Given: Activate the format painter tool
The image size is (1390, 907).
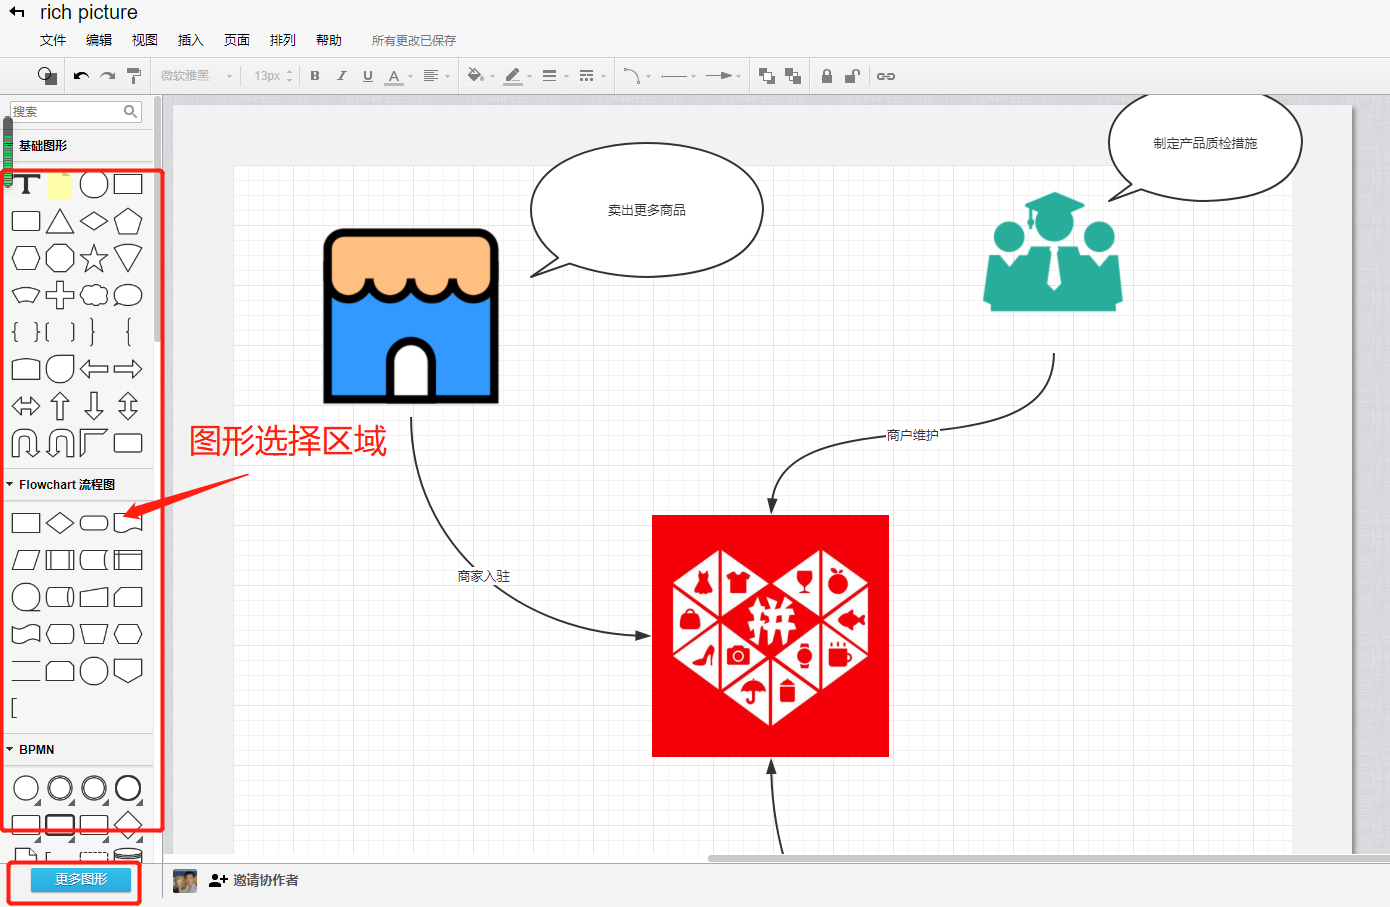Looking at the screenshot, I should [134, 76].
